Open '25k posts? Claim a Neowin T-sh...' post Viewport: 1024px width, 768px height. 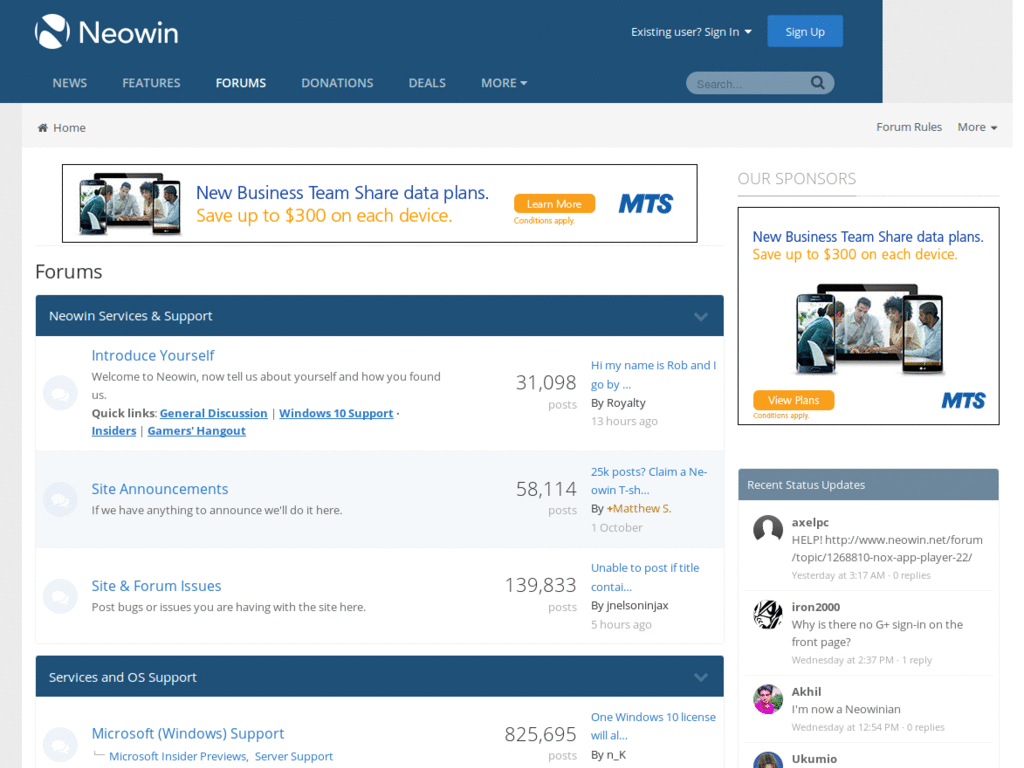[x=648, y=481]
